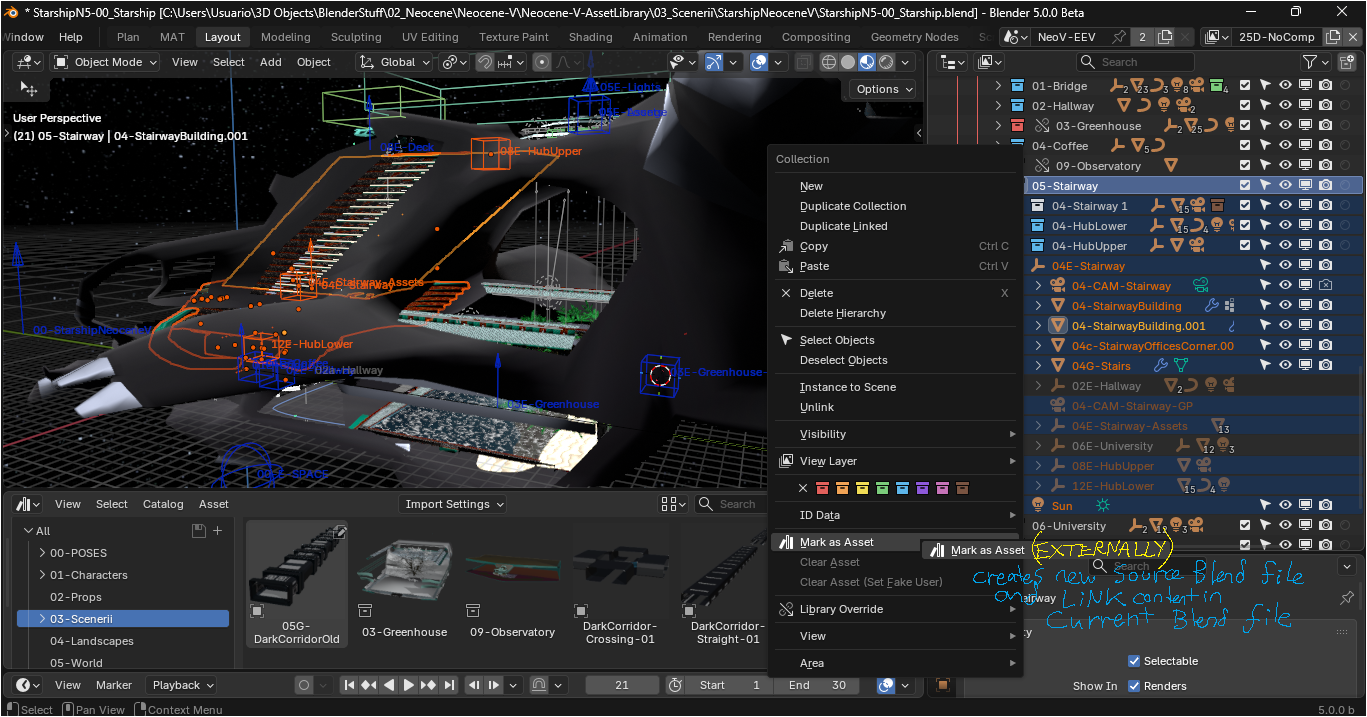Select the green collection color tag
Image resolution: width=1367 pixels, height=717 pixels.
(882, 488)
